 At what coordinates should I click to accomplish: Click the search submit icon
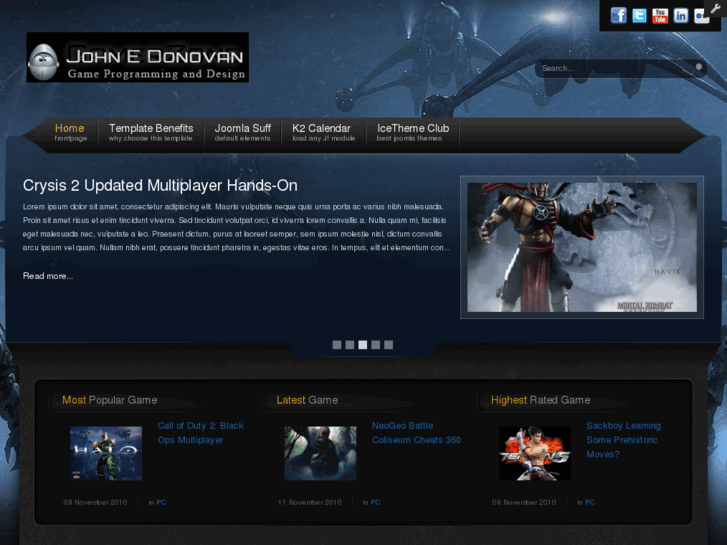pyautogui.click(x=699, y=67)
